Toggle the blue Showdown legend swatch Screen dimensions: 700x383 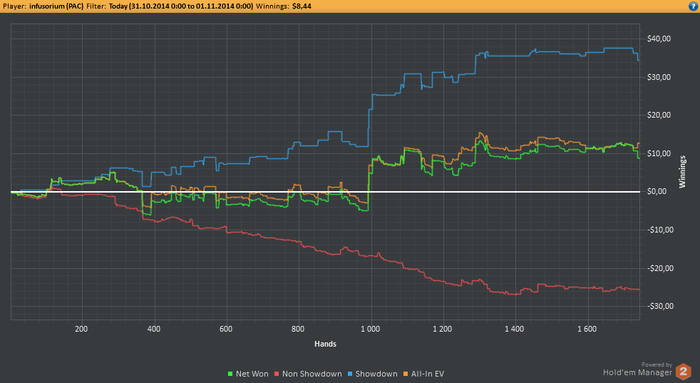click(x=350, y=374)
